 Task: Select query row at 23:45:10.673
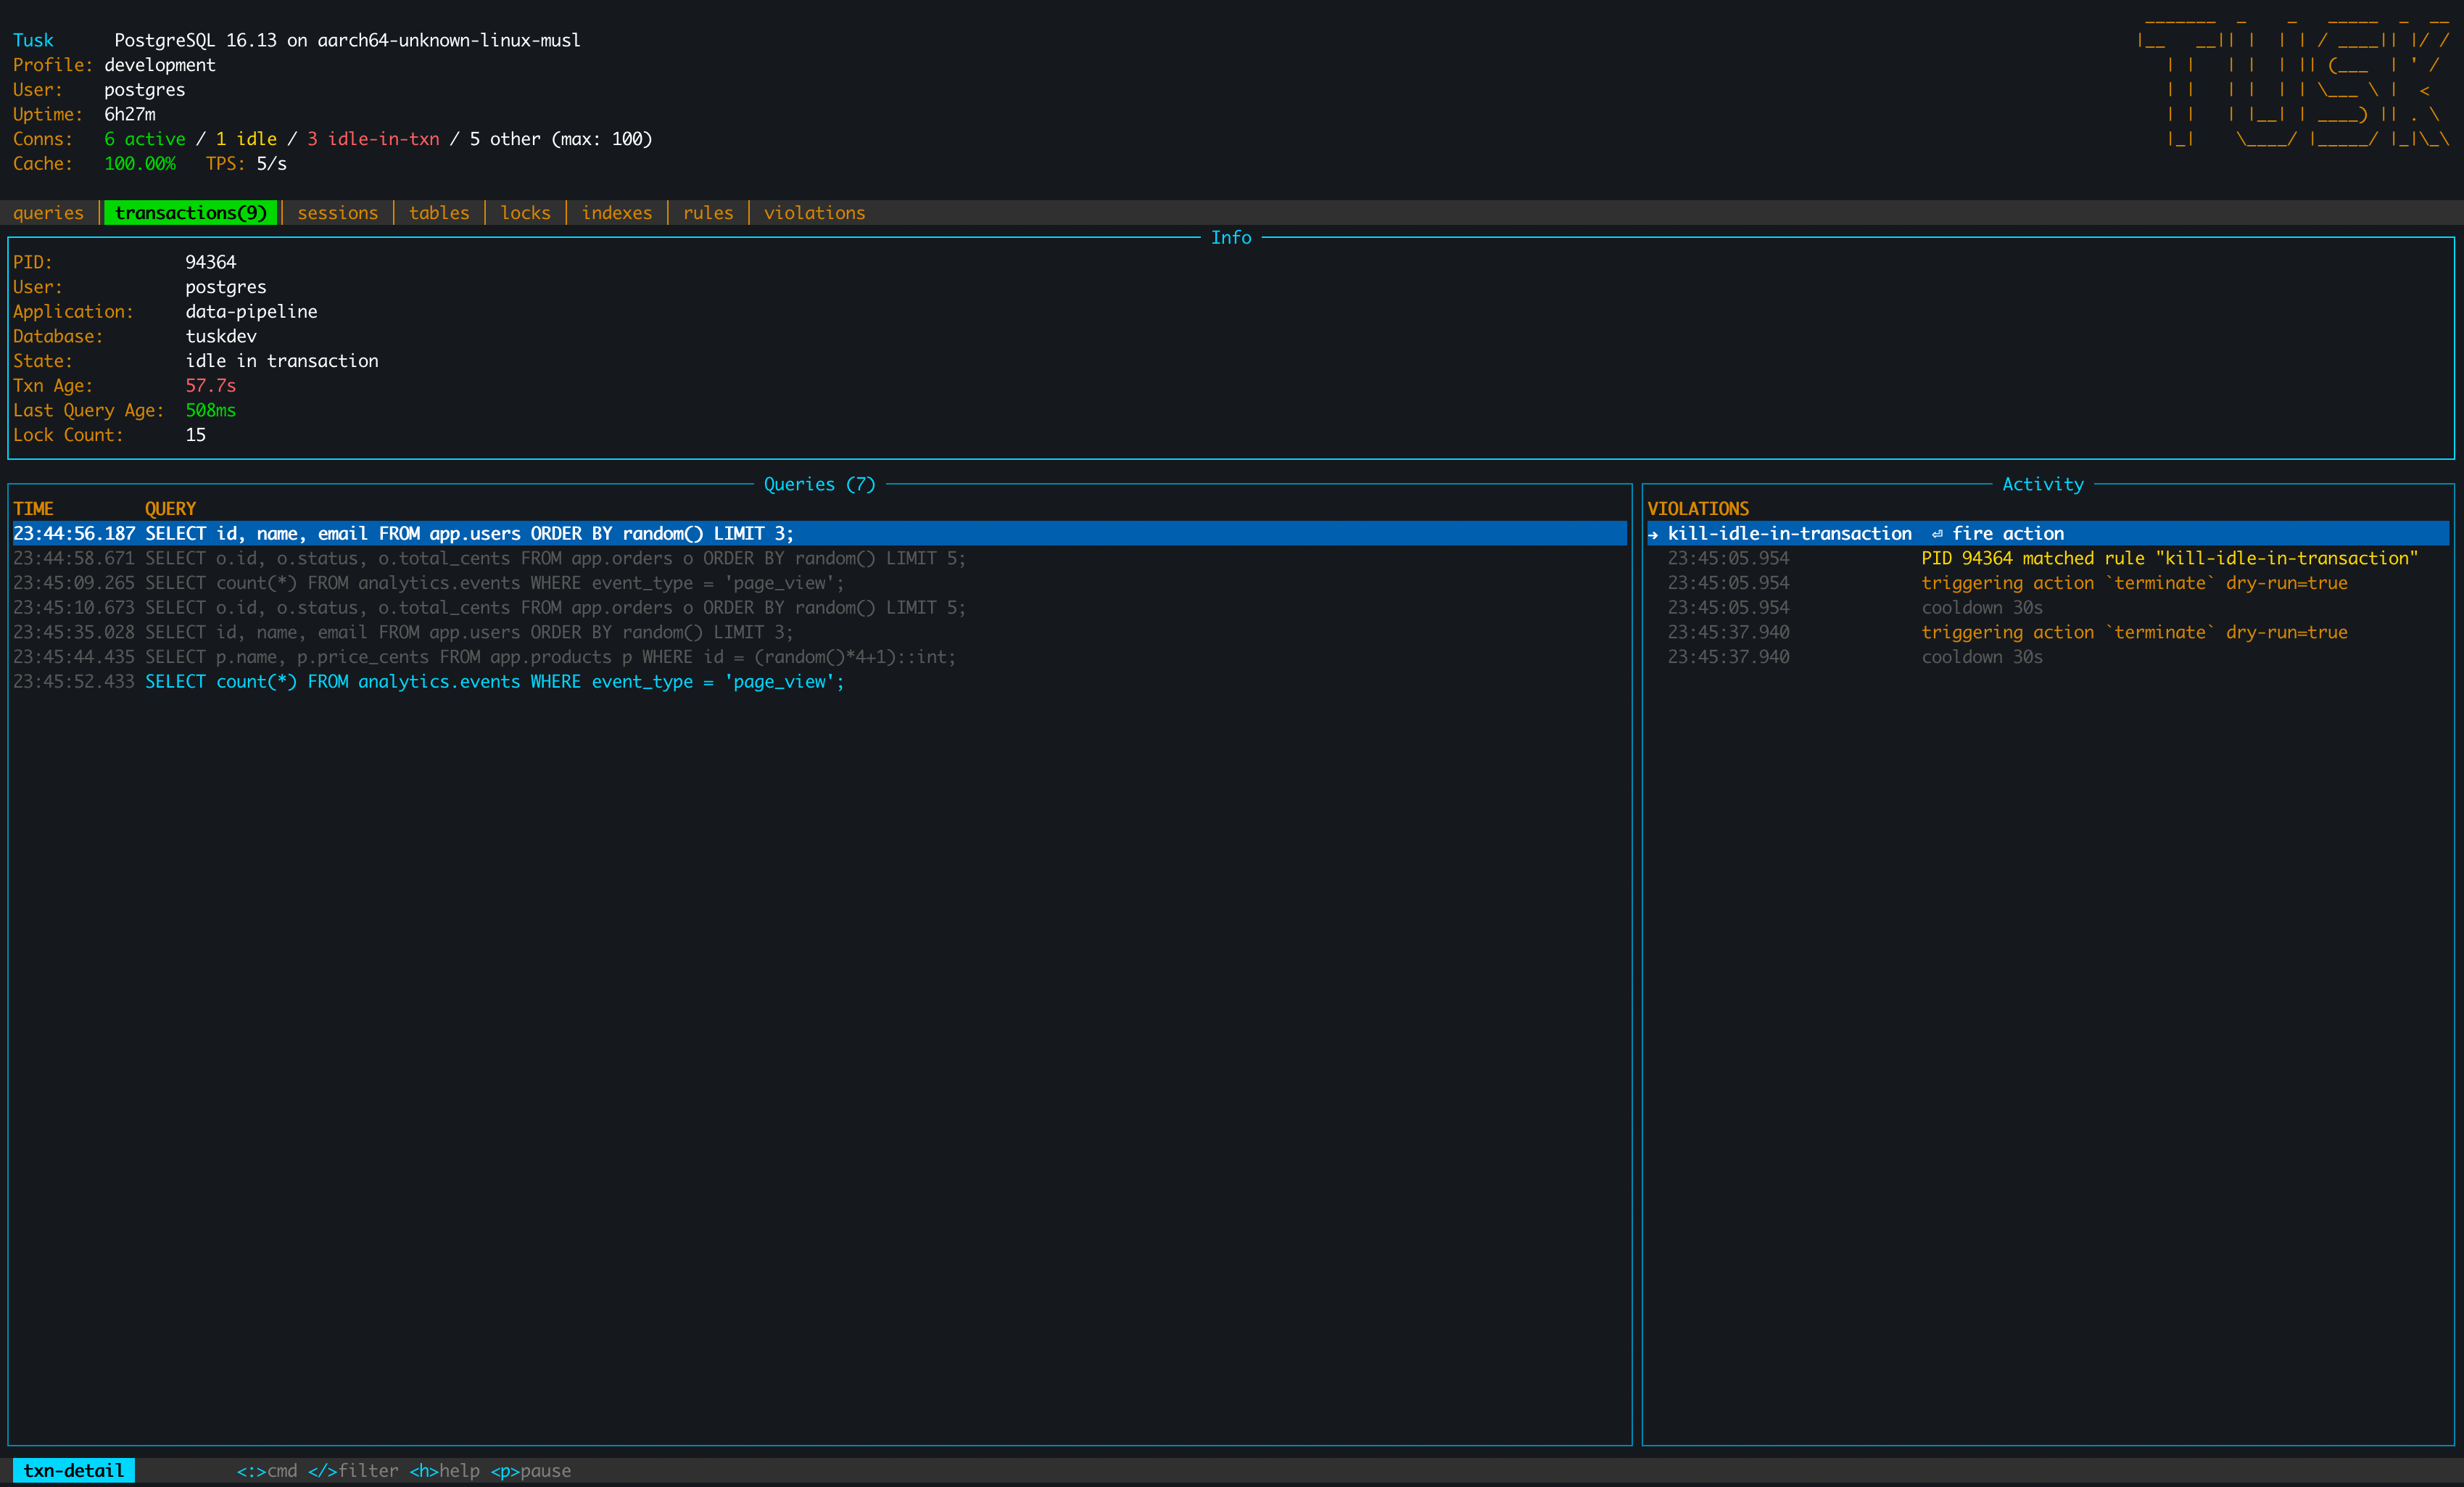point(819,608)
